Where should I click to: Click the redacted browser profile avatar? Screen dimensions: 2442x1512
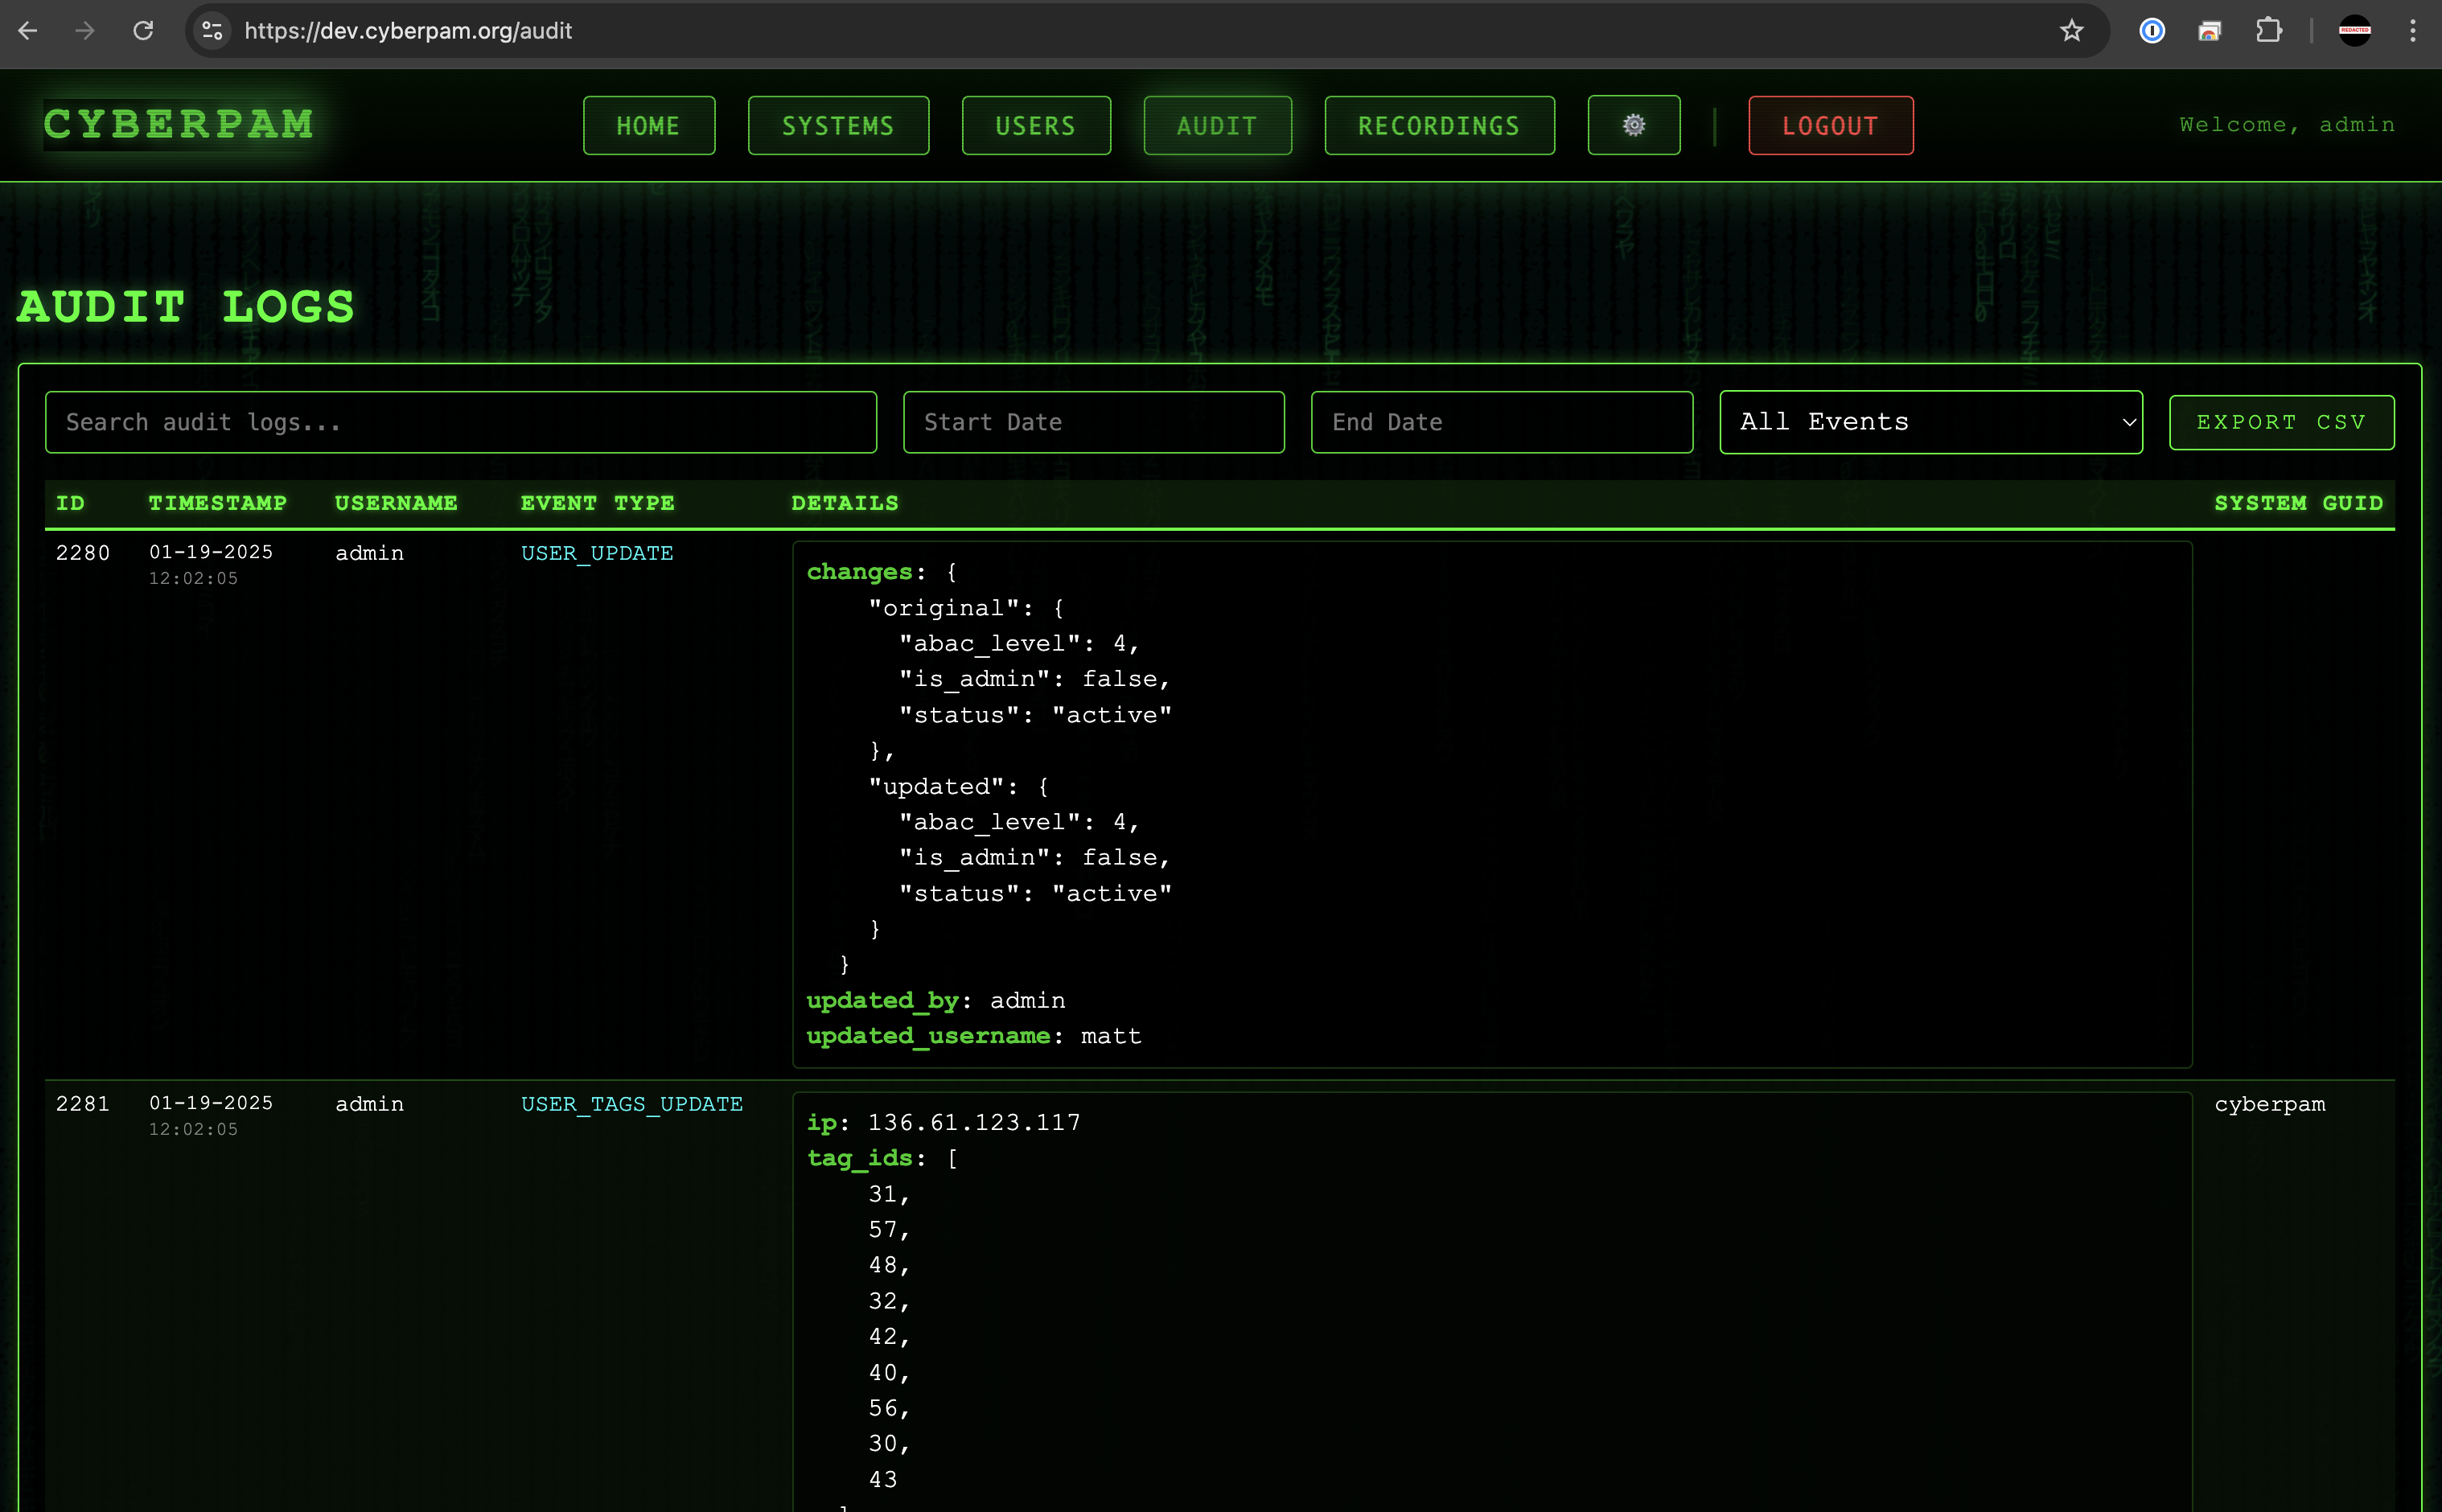[x=2355, y=31]
